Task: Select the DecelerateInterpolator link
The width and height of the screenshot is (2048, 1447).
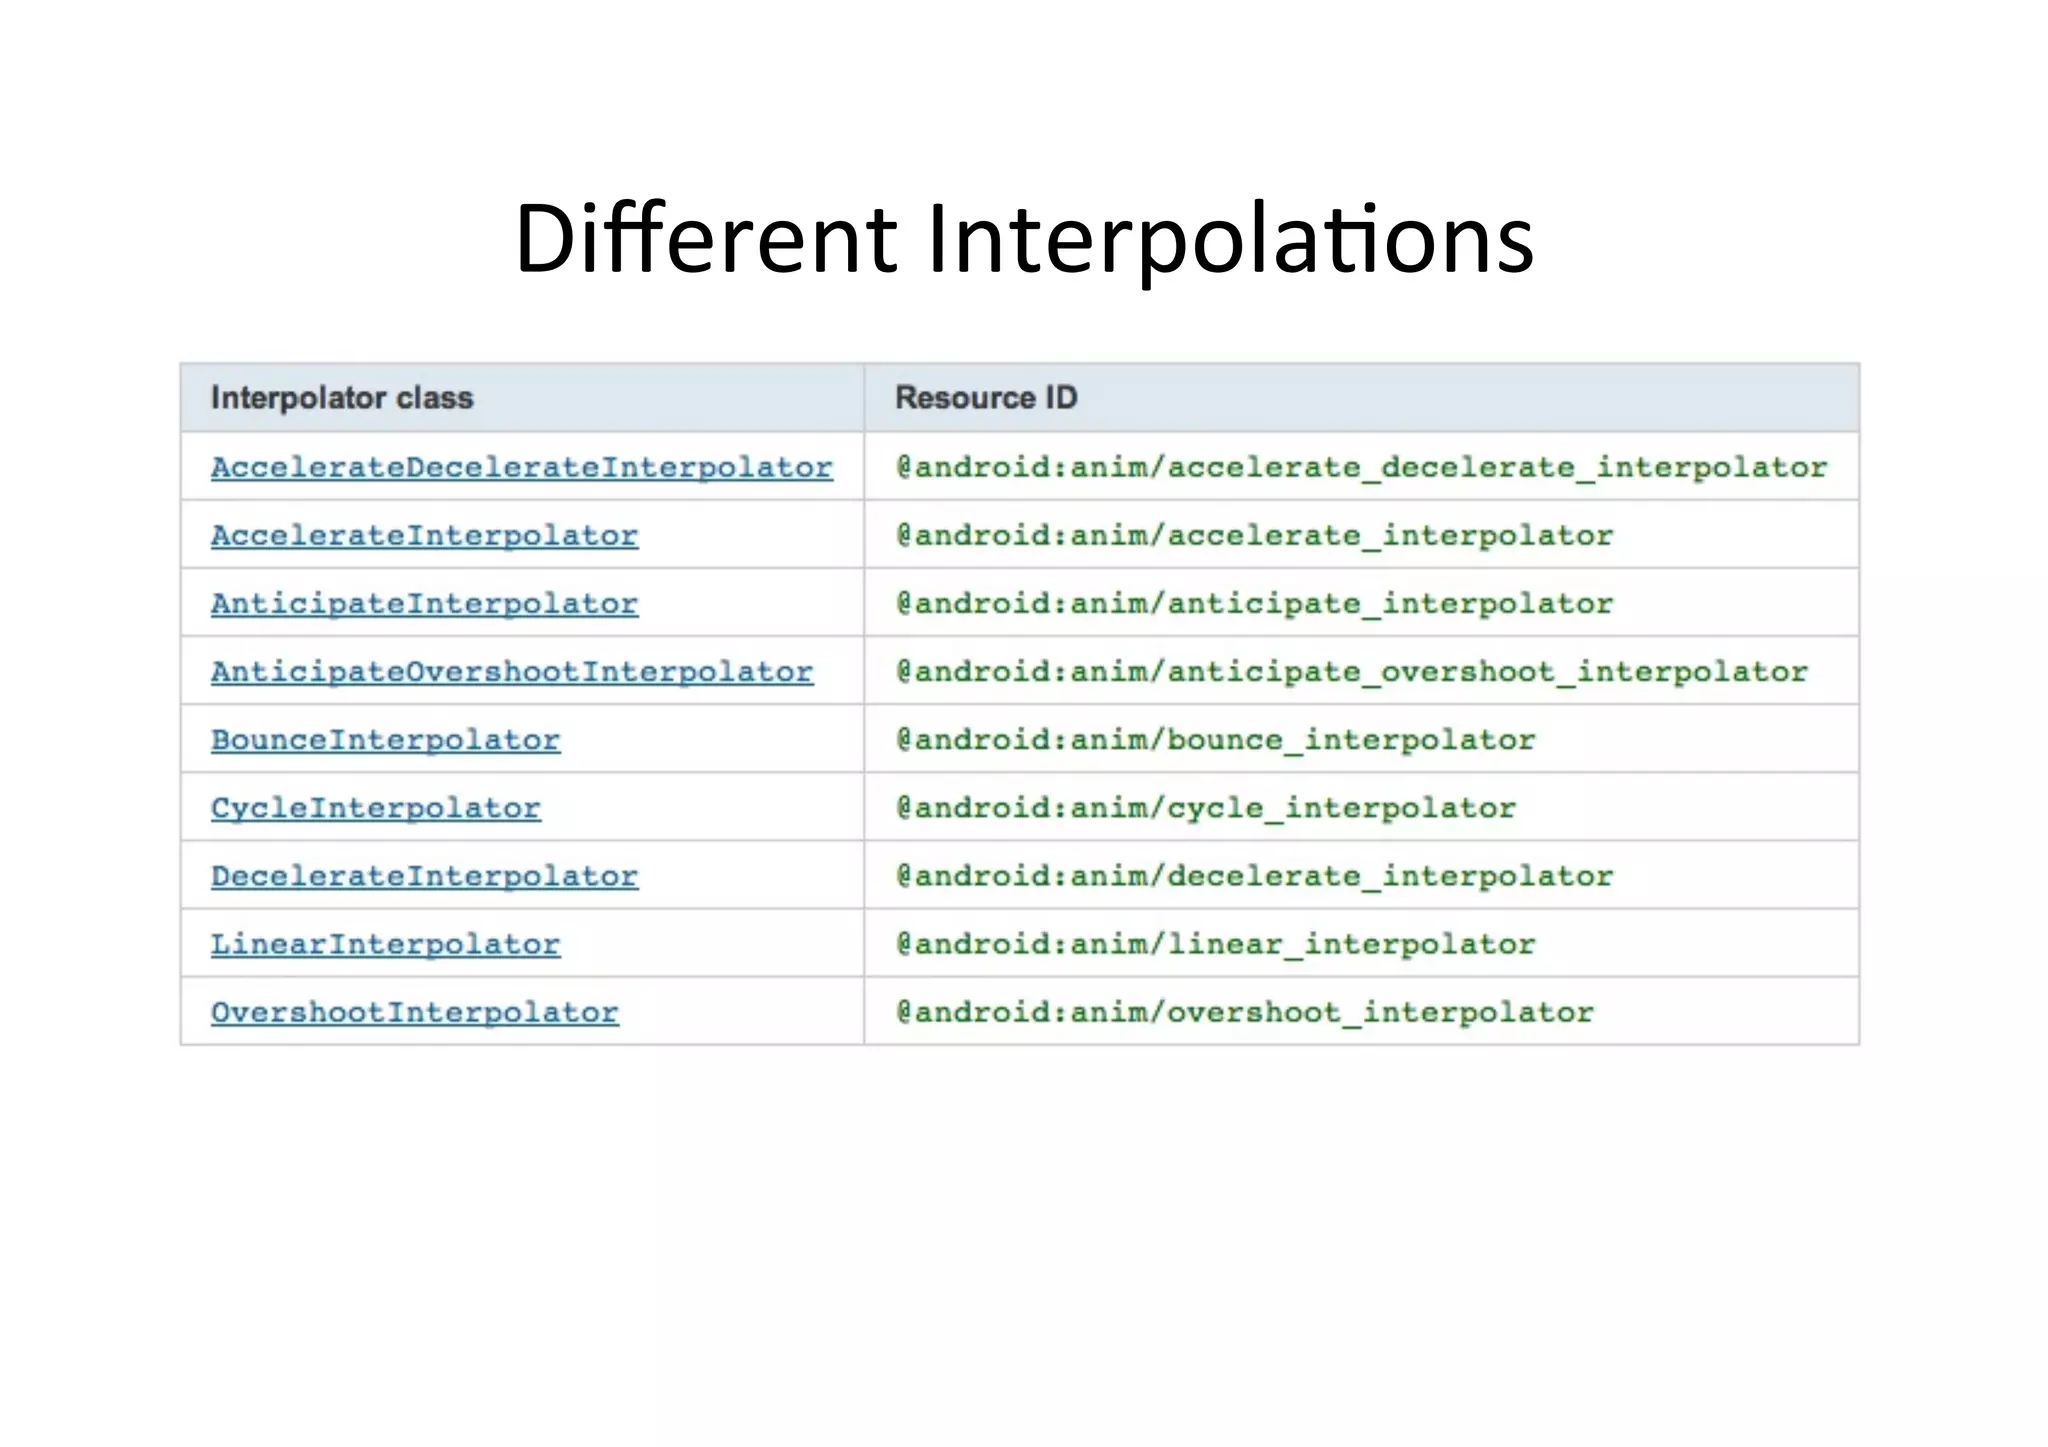Action: (424, 876)
